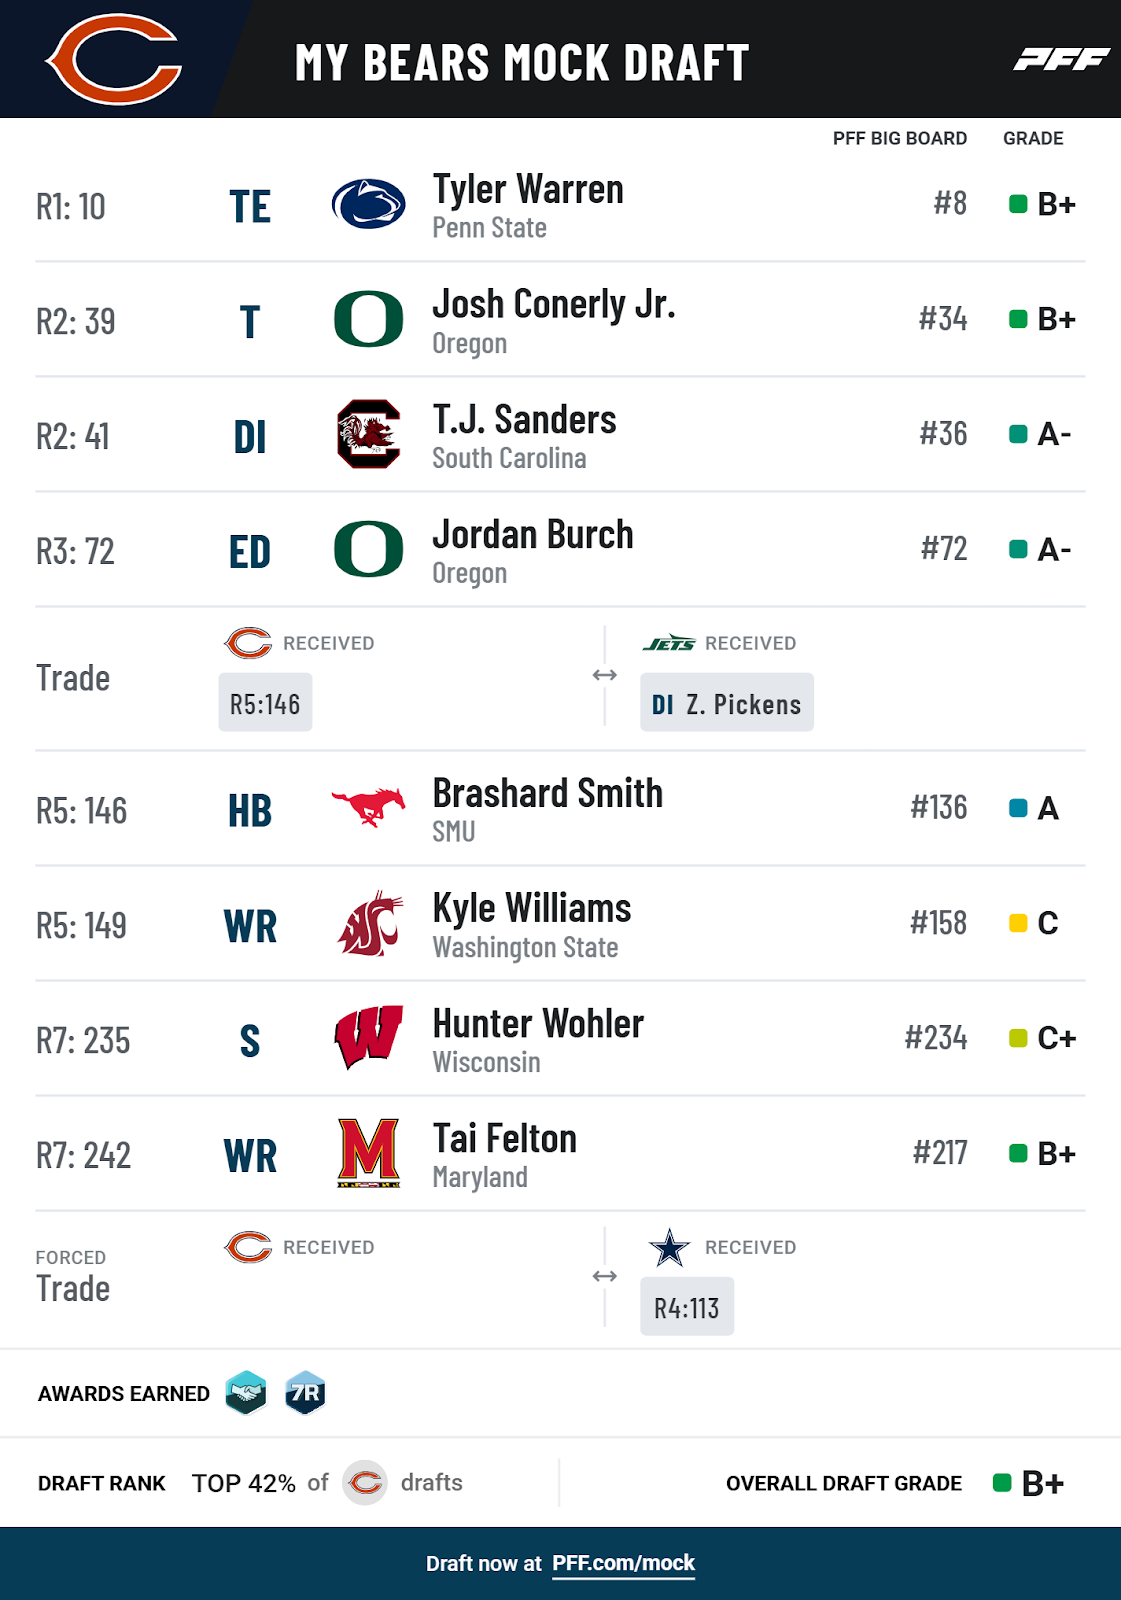Click the Wisconsin Badgers logo

pos(368,1038)
